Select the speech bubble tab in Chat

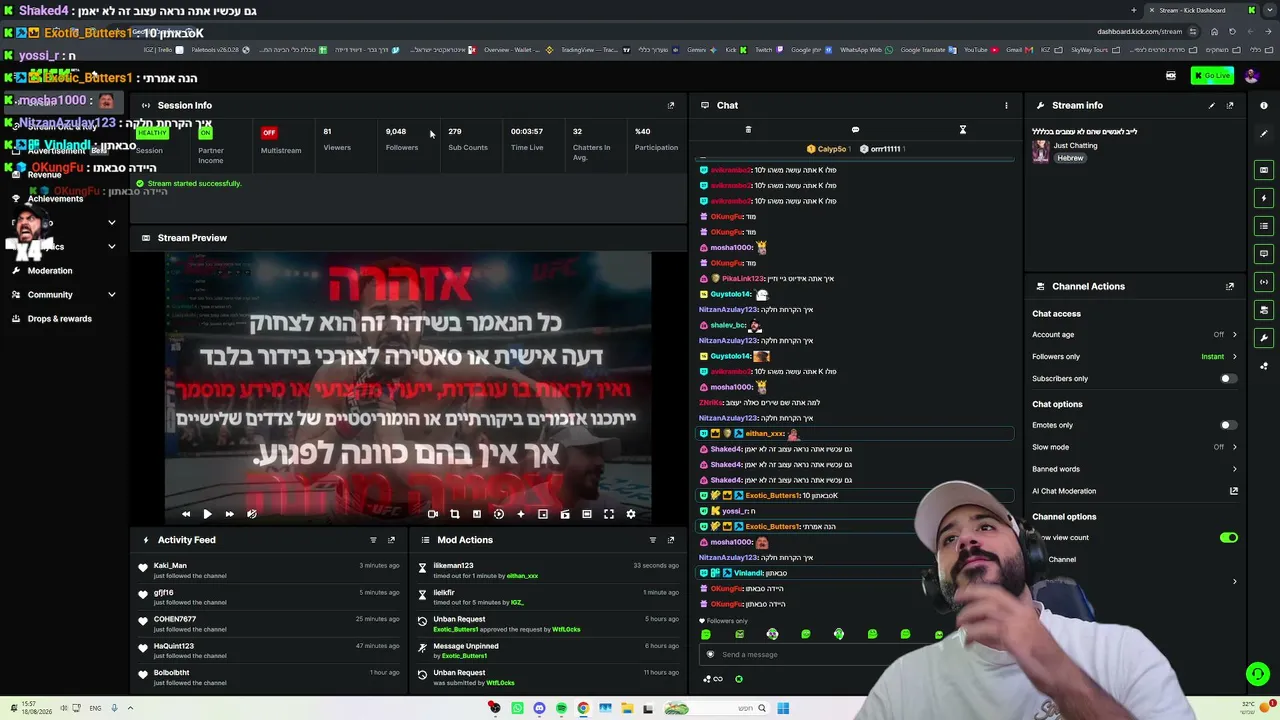point(855,130)
